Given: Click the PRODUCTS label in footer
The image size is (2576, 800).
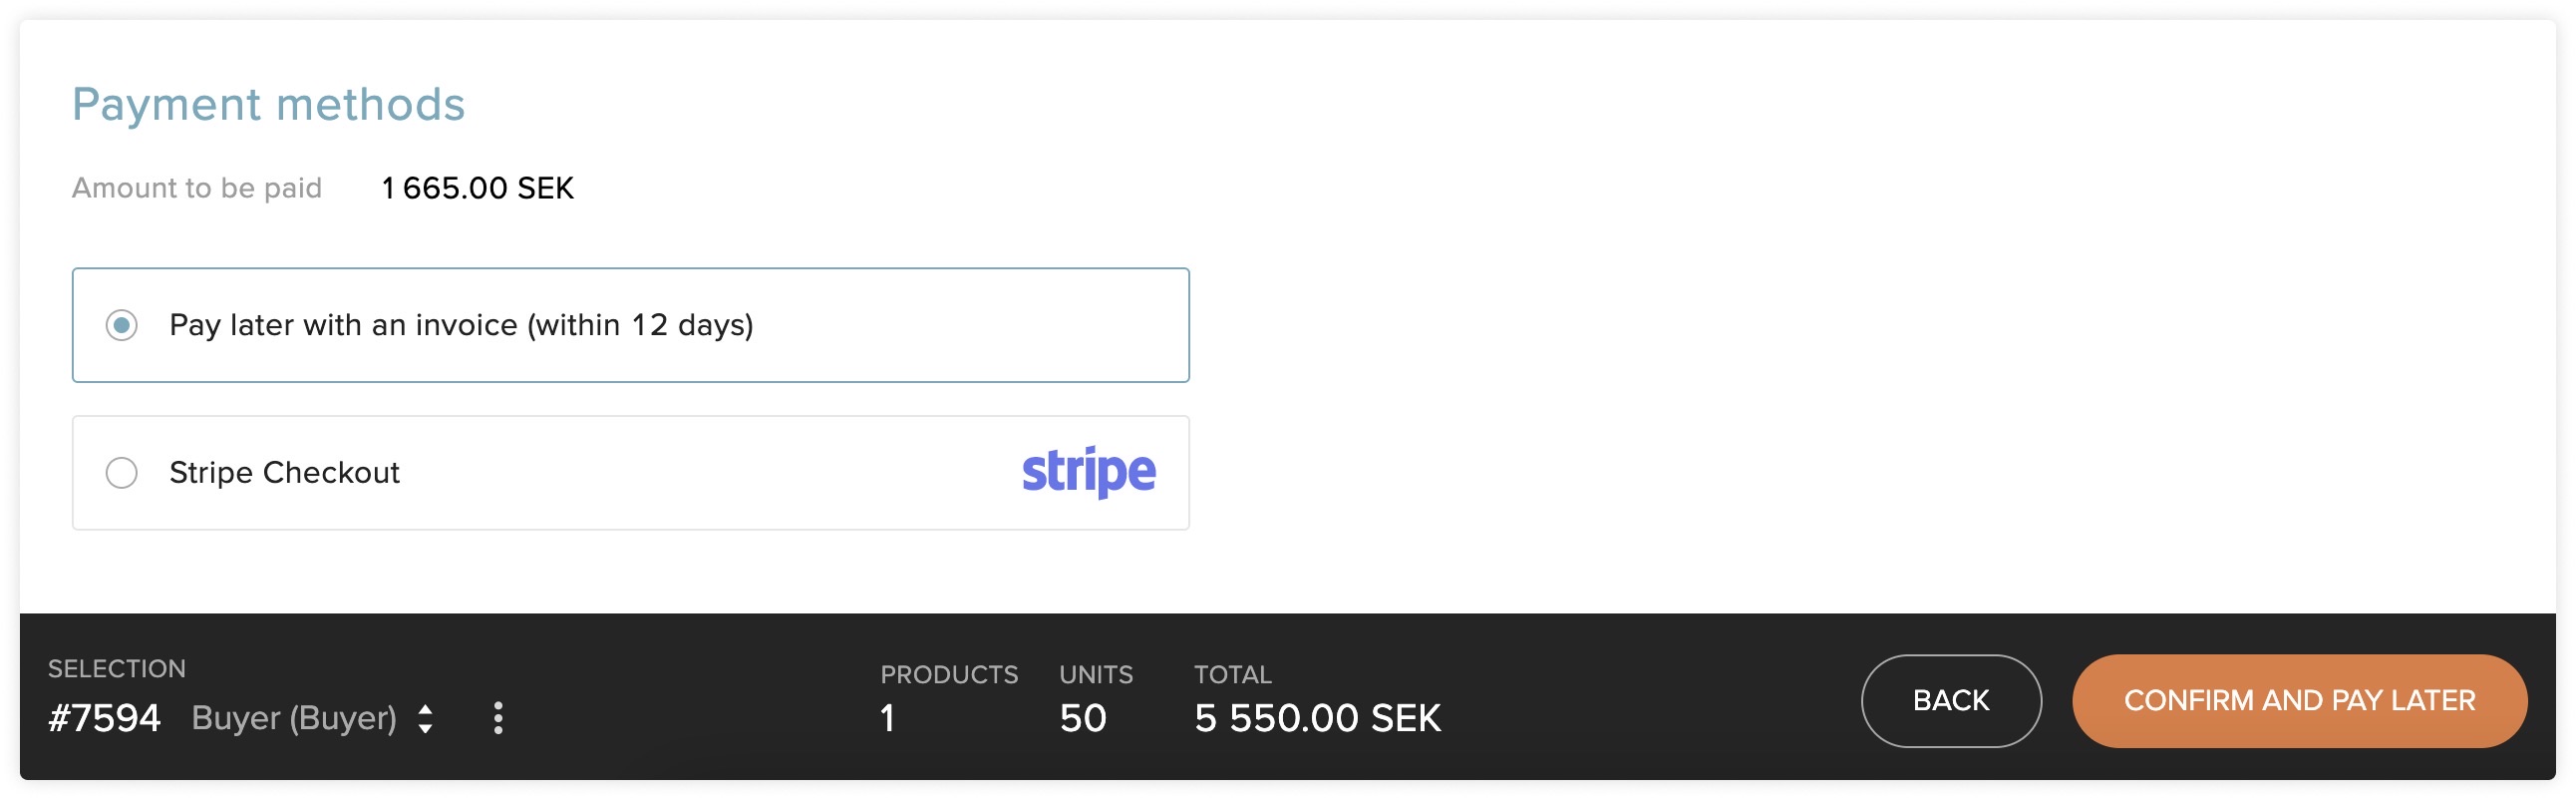Looking at the screenshot, I should pos(949,675).
